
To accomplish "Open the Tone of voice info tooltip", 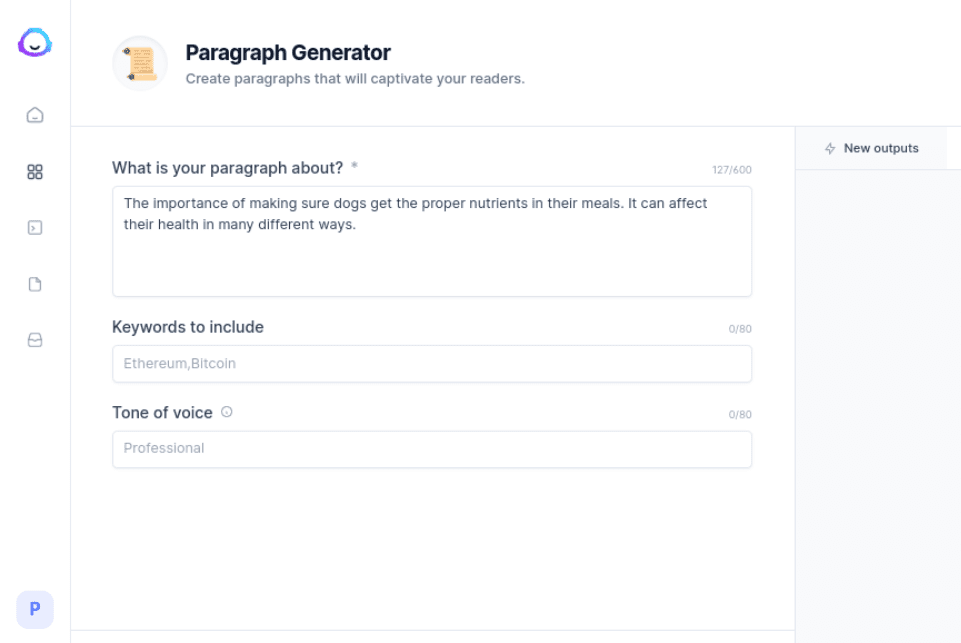I will coord(225,411).
